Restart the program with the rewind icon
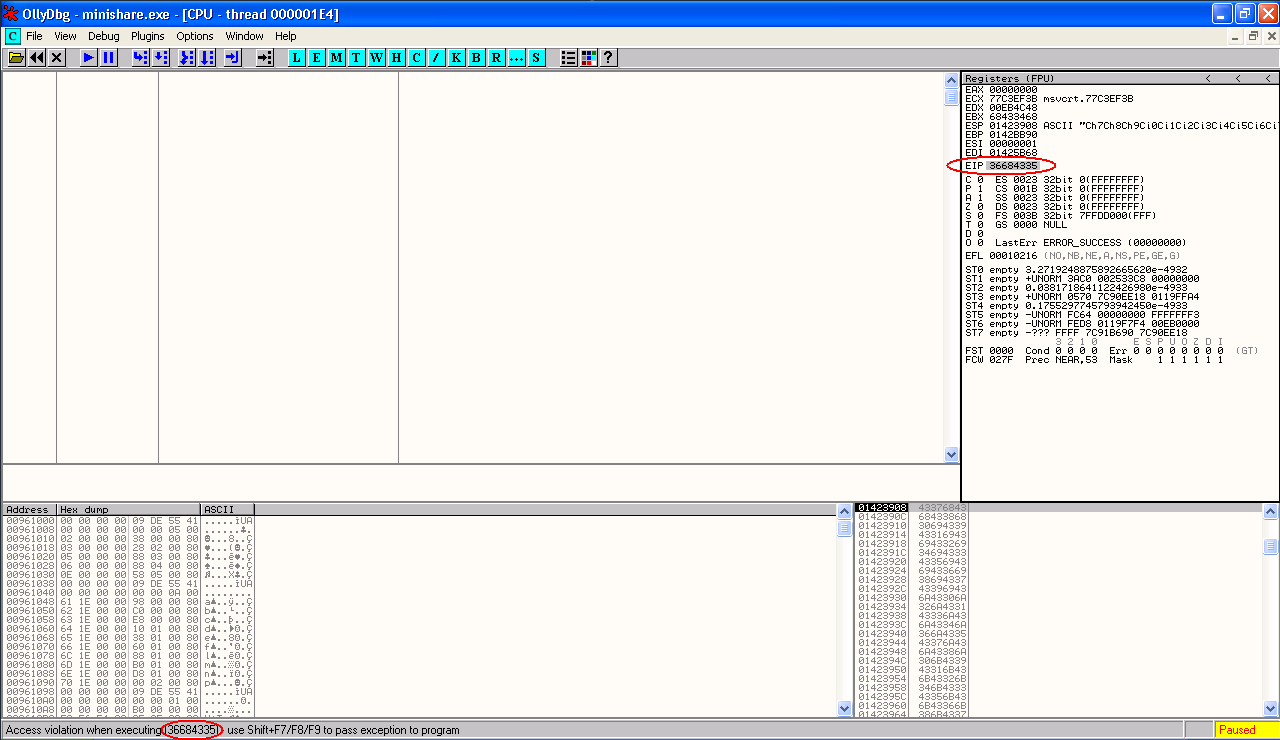Viewport: 1280px width, 740px height. click(x=37, y=58)
